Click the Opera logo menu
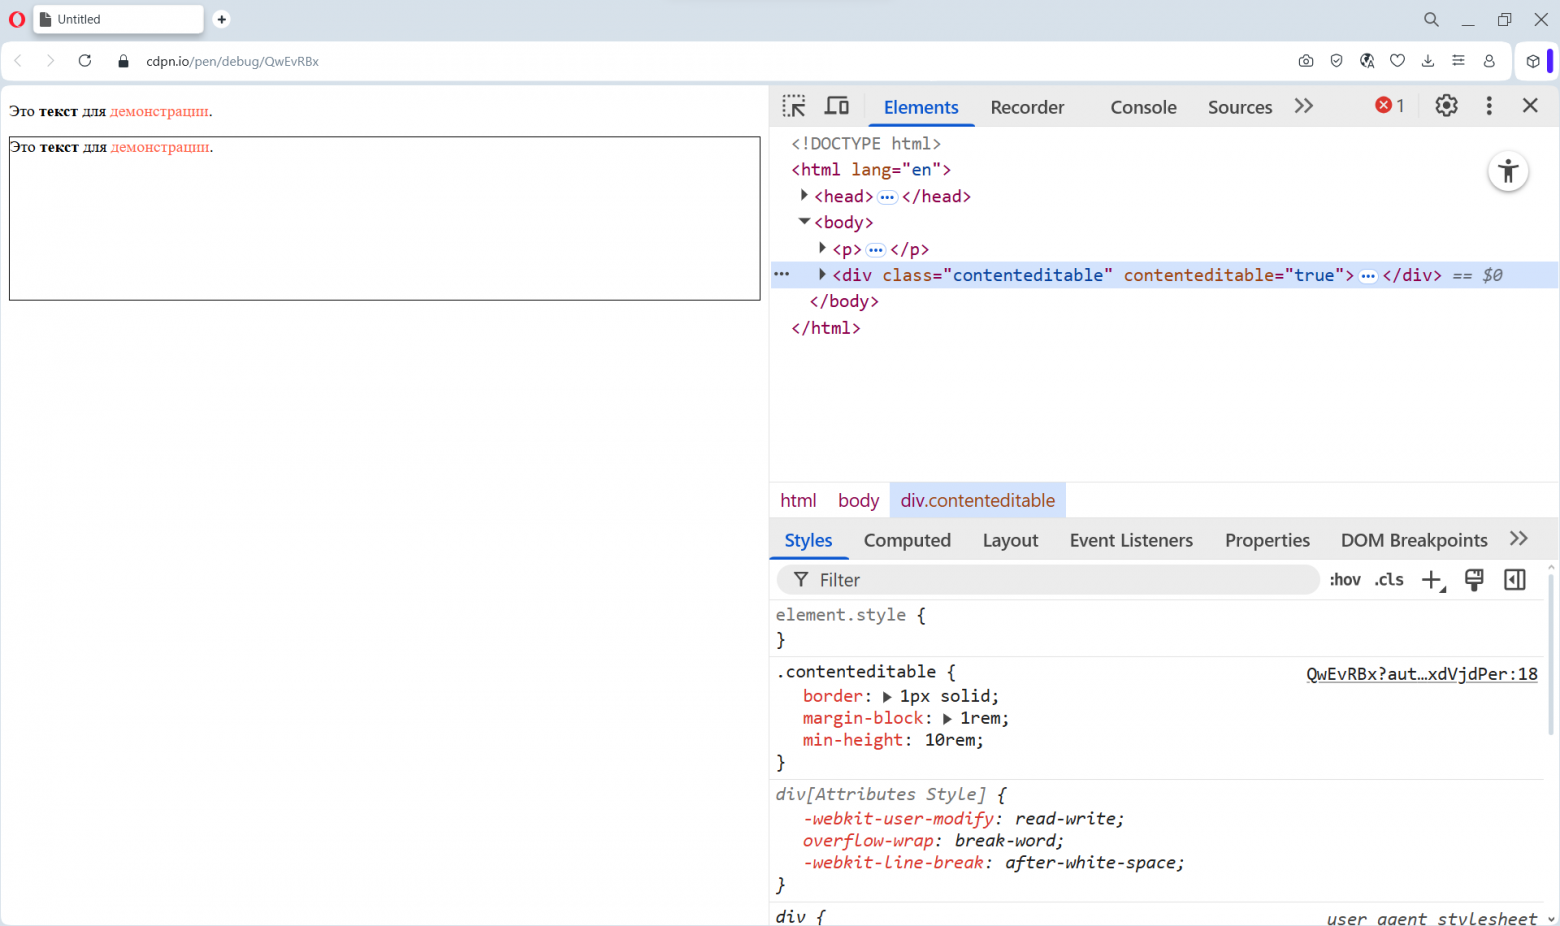1560x926 pixels. pyautogui.click(x=17, y=19)
